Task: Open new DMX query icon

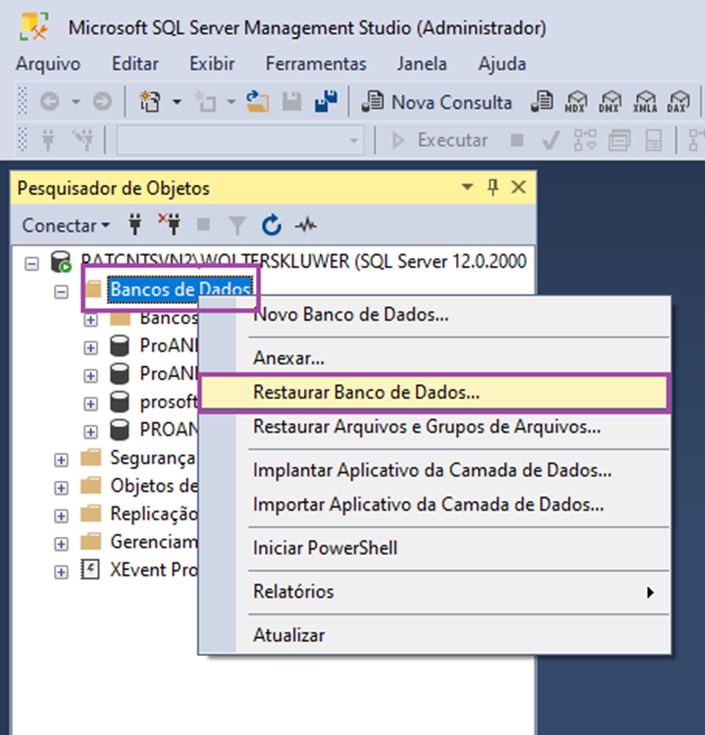Action: (x=609, y=101)
